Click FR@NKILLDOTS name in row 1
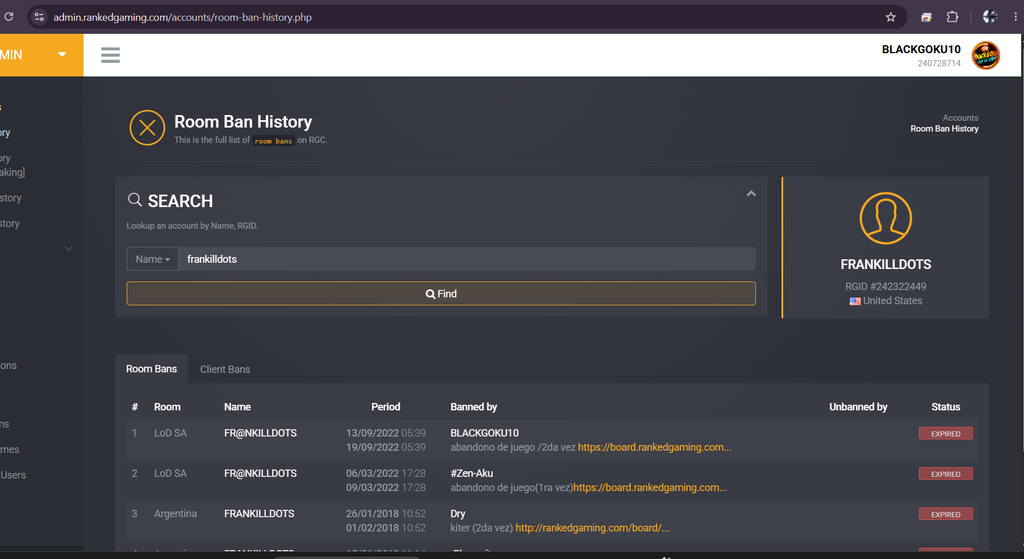 coord(260,433)
